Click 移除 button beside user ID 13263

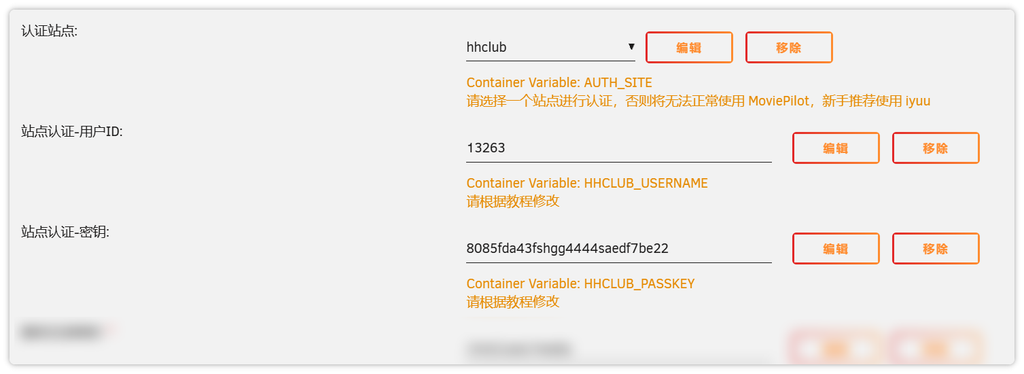936,148
